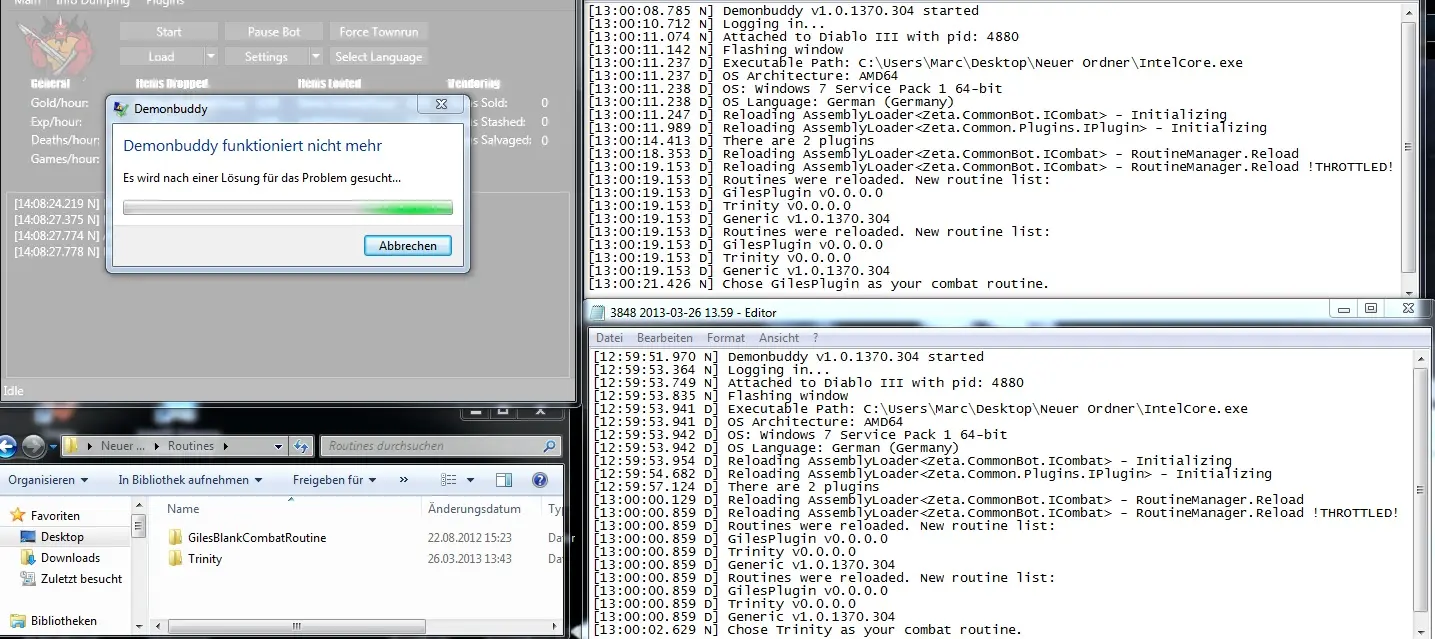Viewport: 1435px width, 639px height.
Task: Open the Load button dropdown arrow
Action: (211, 57)
